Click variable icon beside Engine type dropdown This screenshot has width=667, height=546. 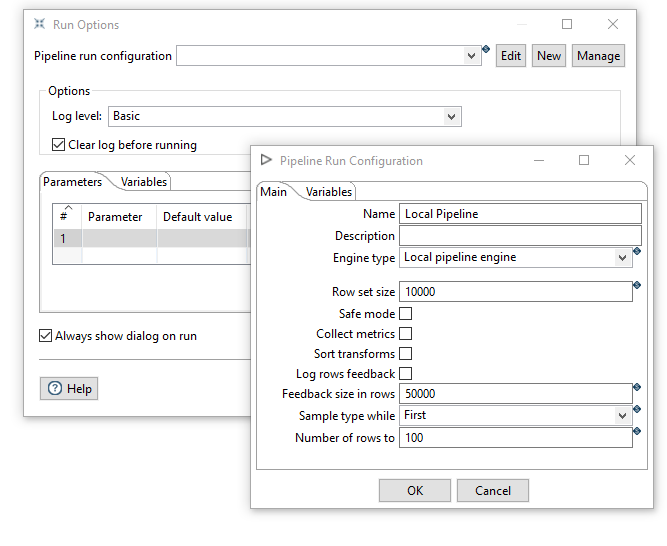pyautogui.click(x=637, y=251)
